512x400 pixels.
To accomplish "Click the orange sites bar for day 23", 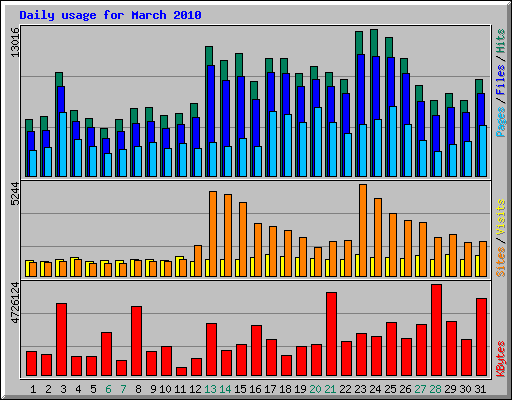I will [363, 230].
